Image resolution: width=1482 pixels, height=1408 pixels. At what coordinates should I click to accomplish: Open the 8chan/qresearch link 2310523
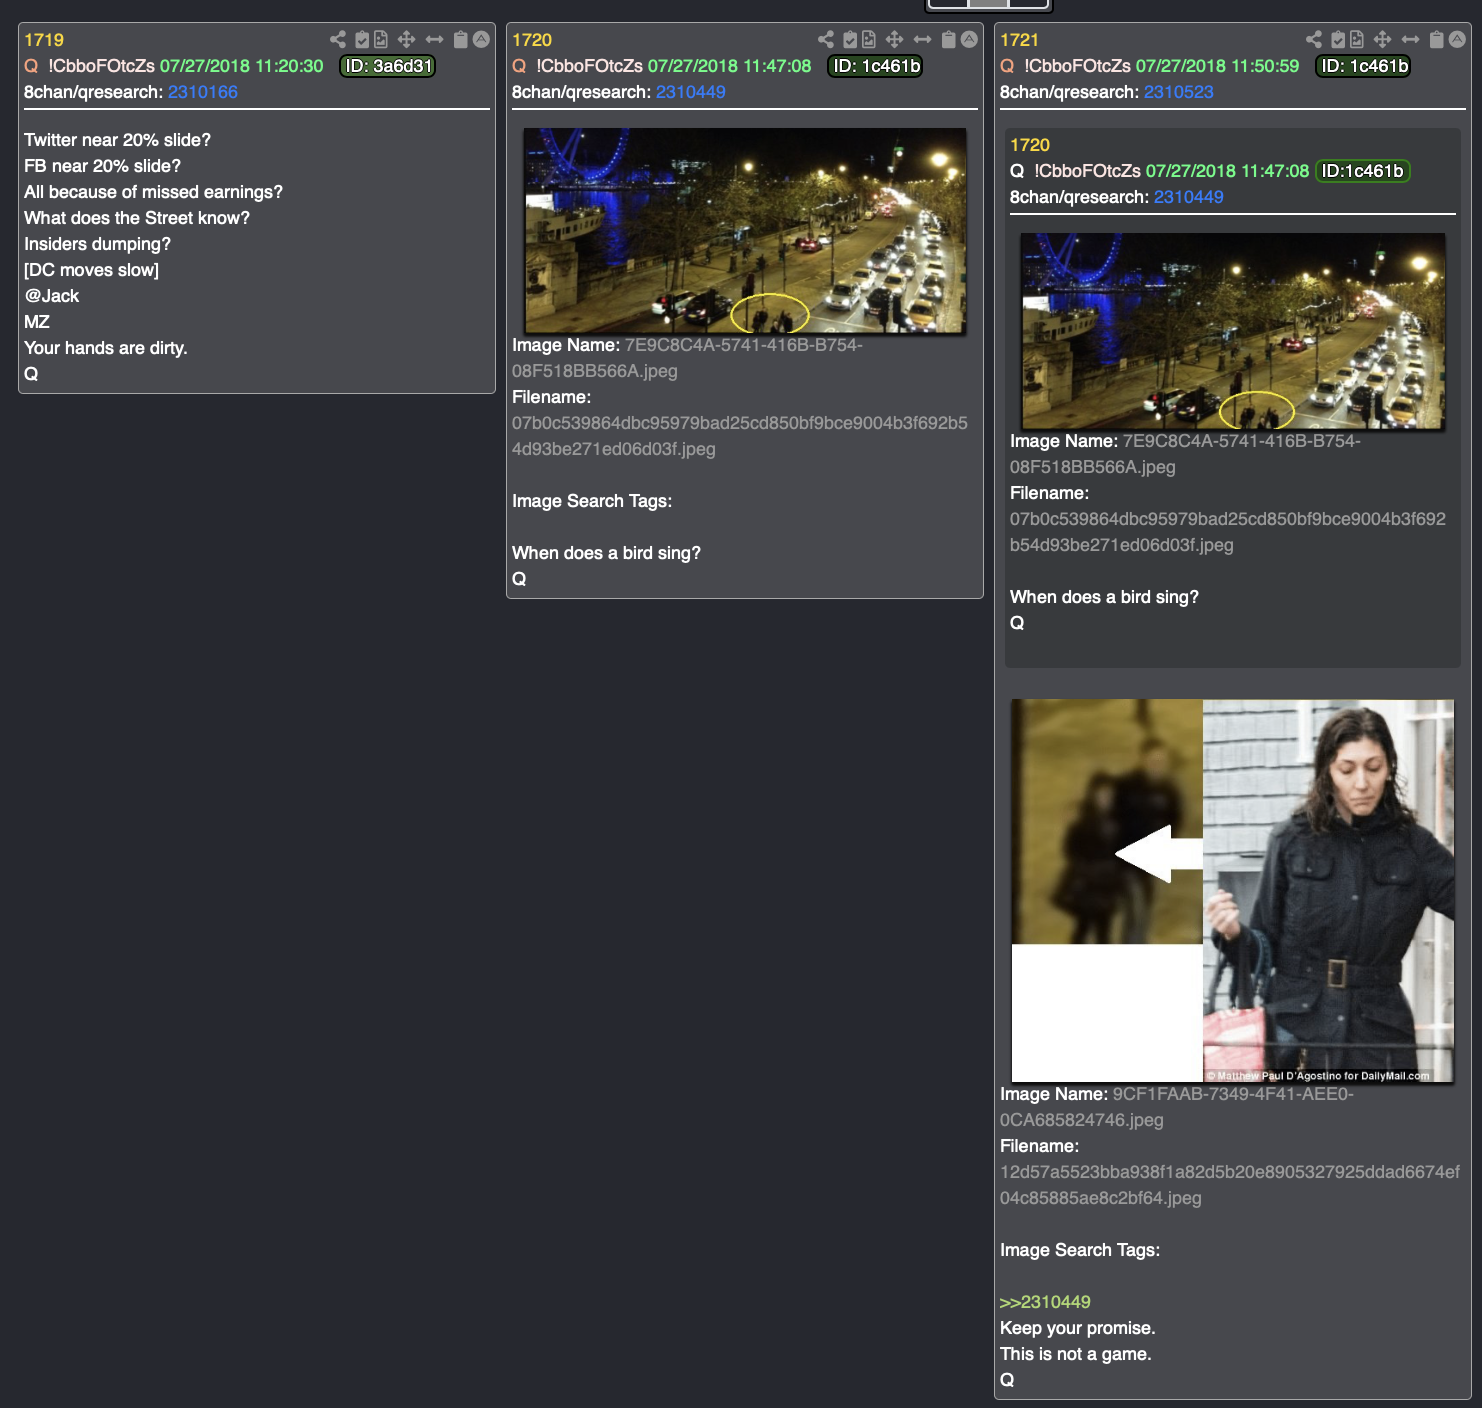point(1179,92)
